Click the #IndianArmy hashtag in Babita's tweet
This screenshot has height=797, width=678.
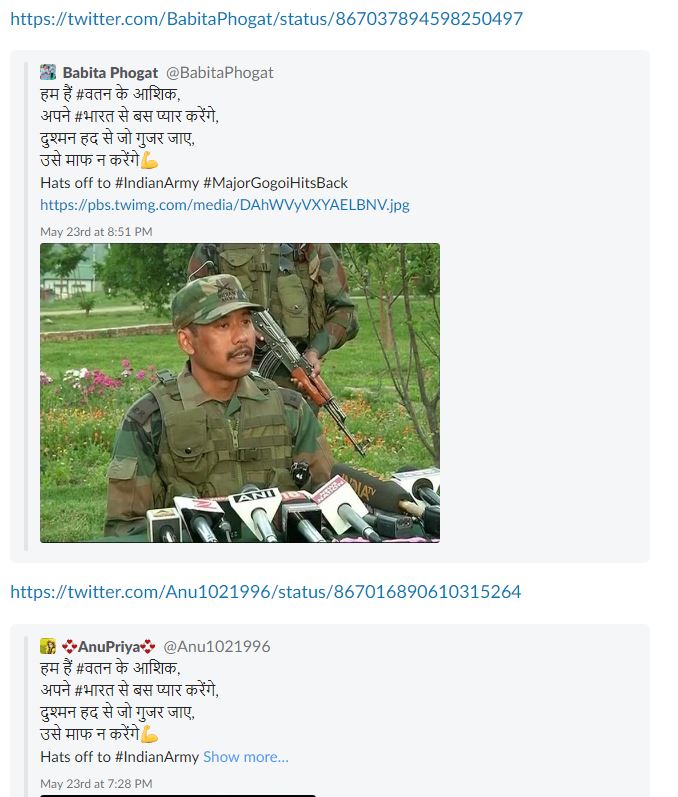(157, 183)
